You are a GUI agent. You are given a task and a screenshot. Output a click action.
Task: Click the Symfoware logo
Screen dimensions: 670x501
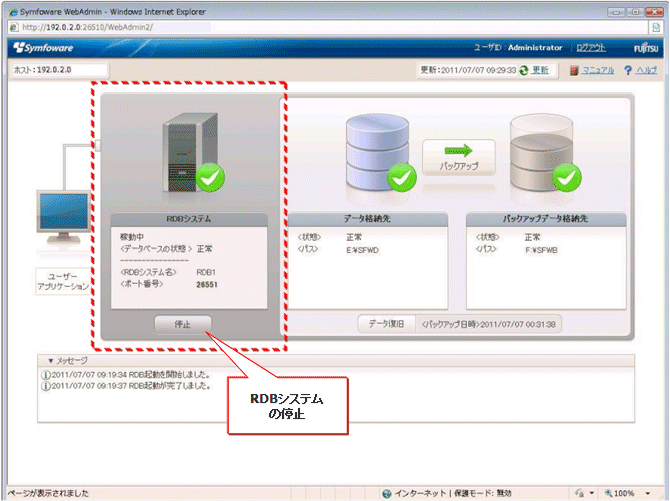tap(43, 48)
